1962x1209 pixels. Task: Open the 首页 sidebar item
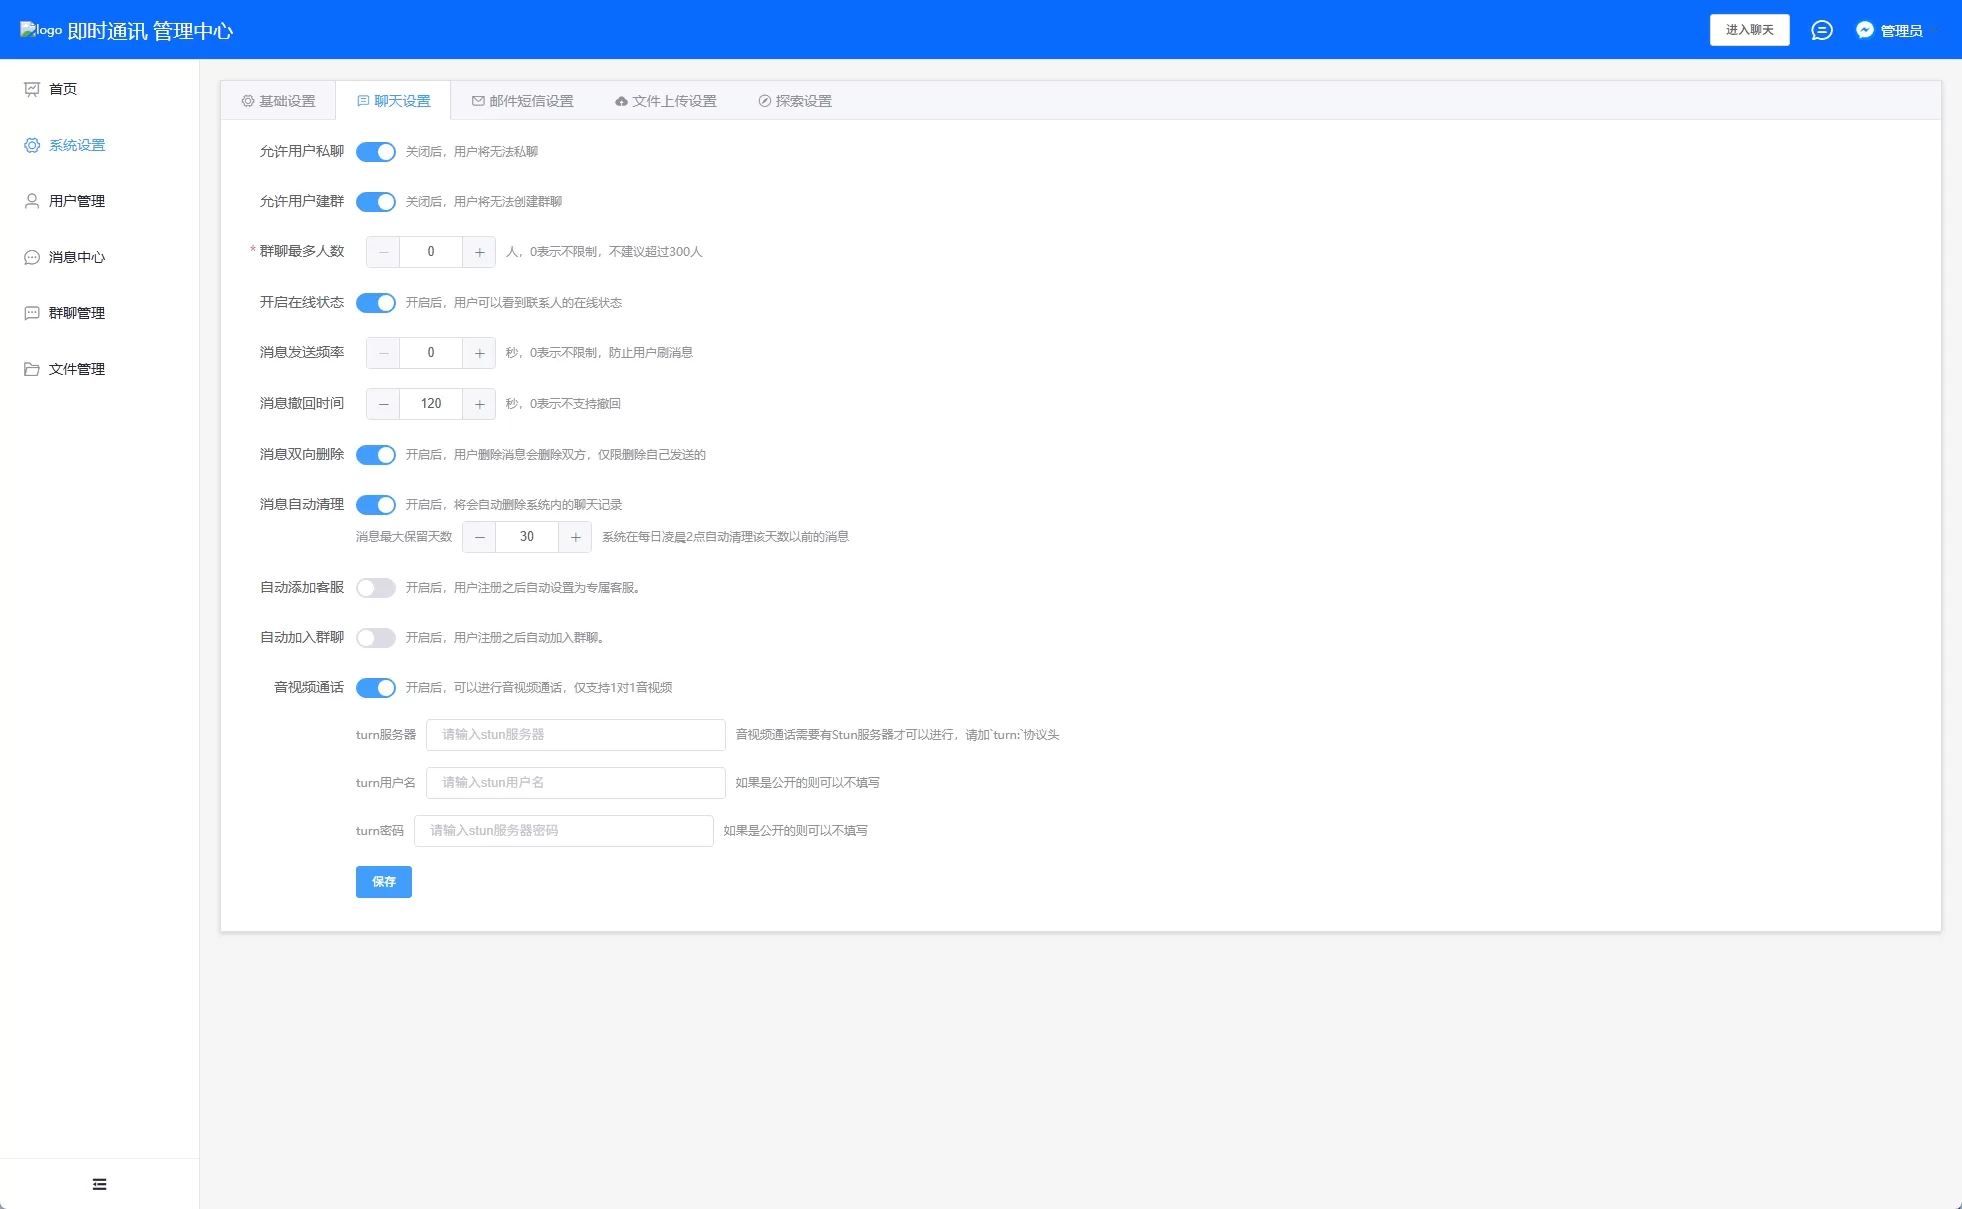pos(63,89)
